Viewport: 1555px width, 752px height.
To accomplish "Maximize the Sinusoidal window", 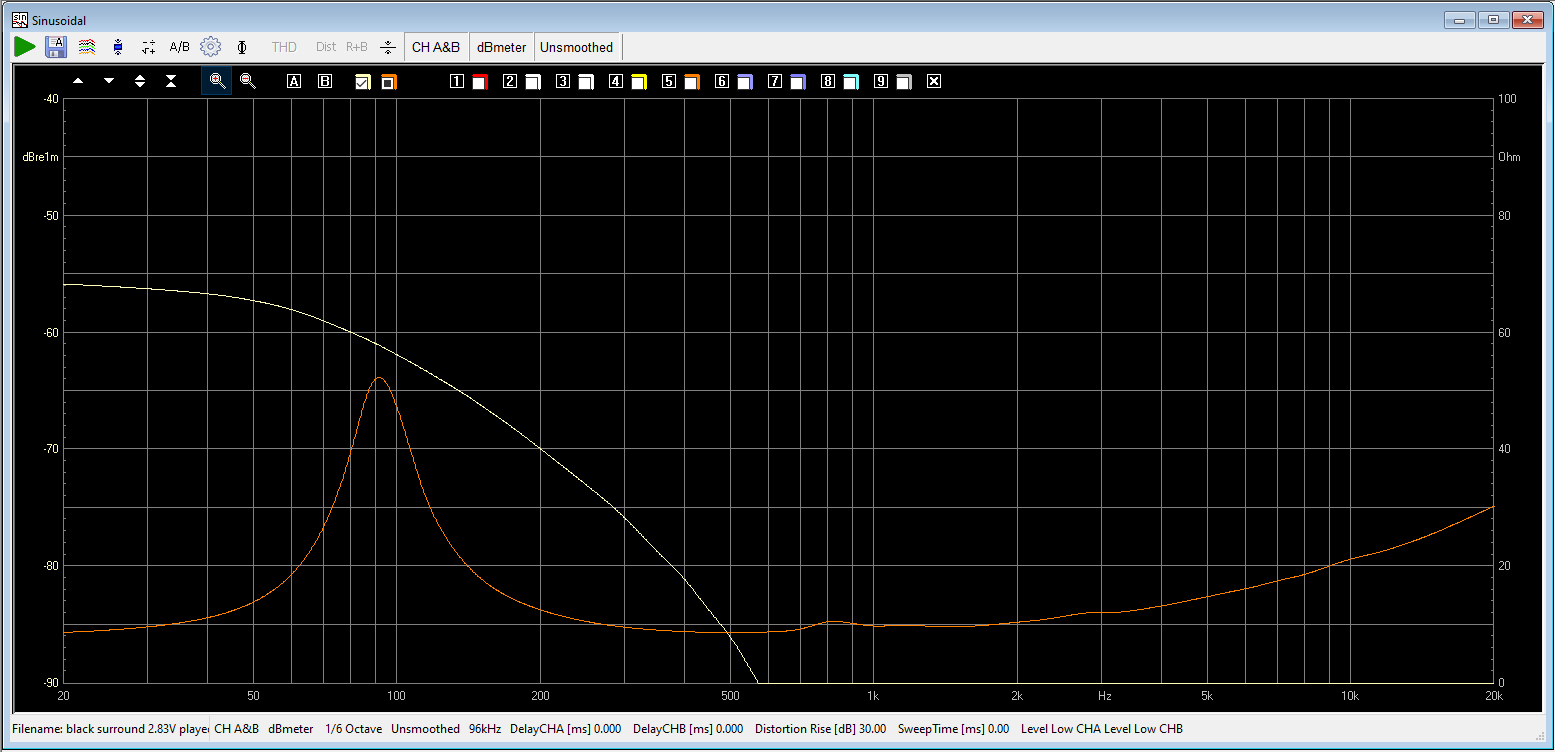I will coord(1493,19).
